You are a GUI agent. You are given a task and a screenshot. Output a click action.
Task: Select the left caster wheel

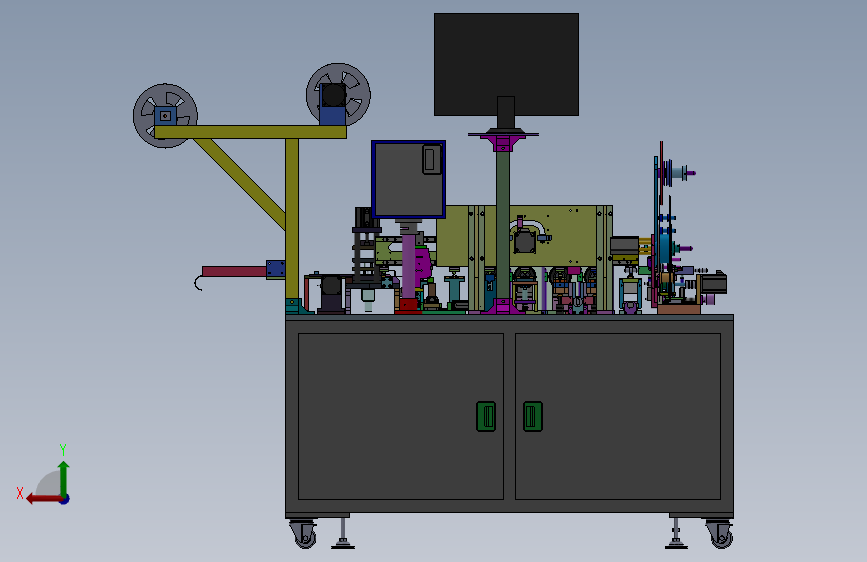(x=304, y=534)
